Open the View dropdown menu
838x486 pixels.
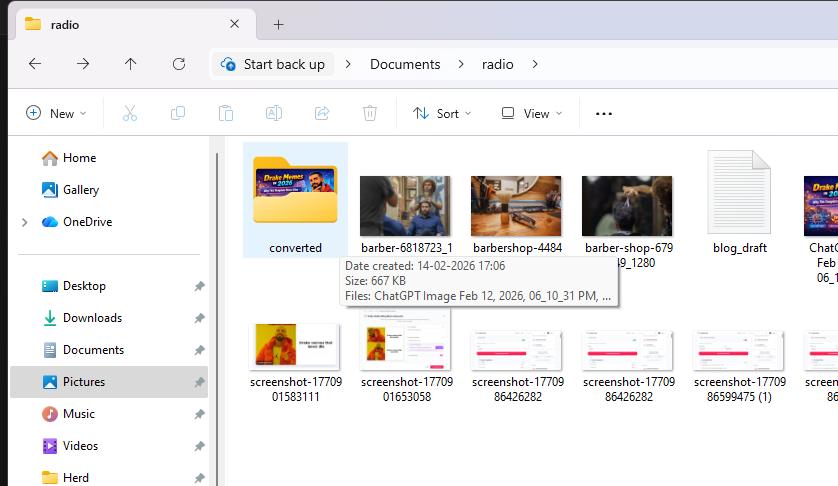point(532,113)
